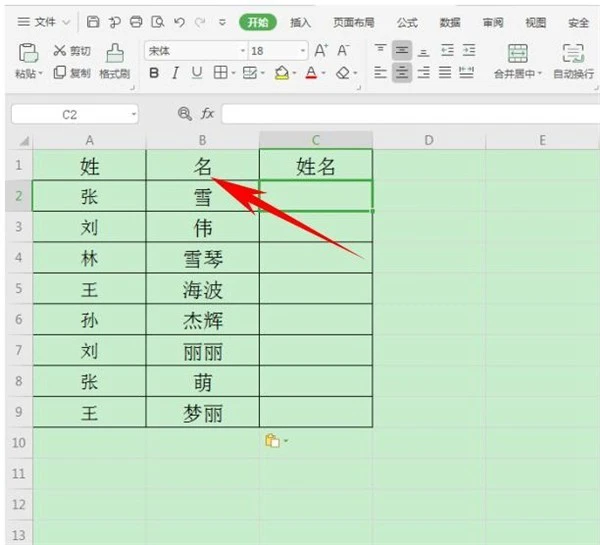This screenshot has width=600, height=545.
Task: Align text left
Action: tap(380, 72)
